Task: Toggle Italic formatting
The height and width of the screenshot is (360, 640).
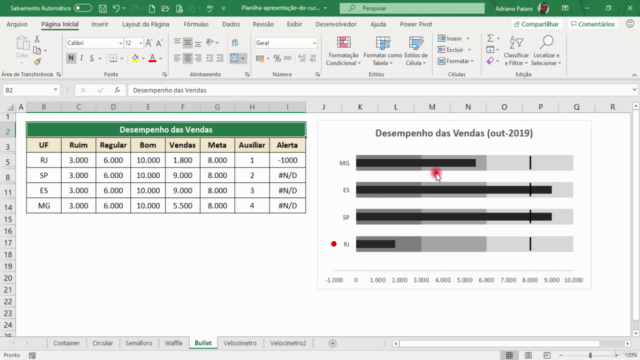Action: coord(82,58)
